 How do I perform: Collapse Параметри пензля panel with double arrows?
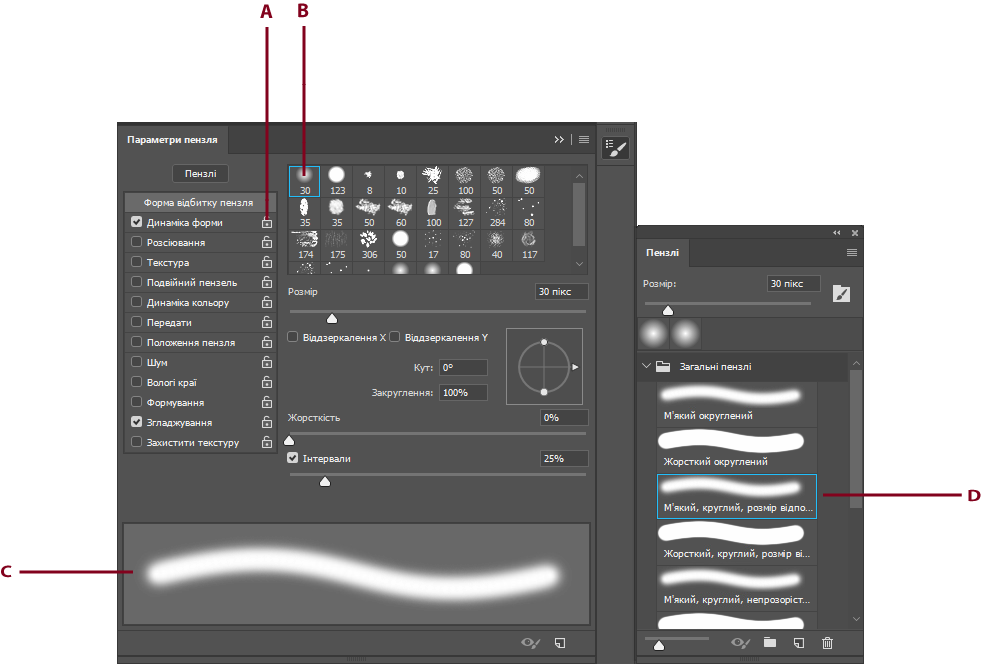point(559,140)
